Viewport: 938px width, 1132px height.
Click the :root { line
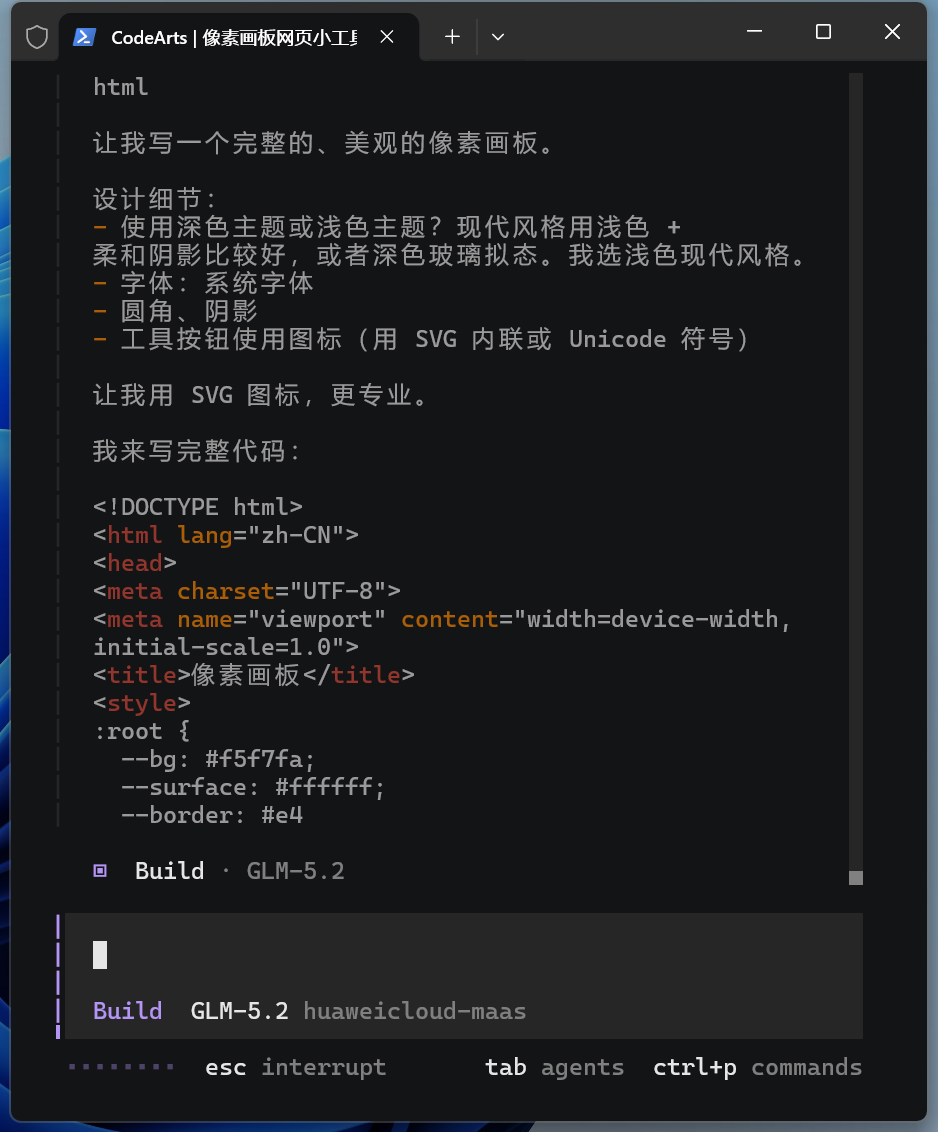(142, 731)
